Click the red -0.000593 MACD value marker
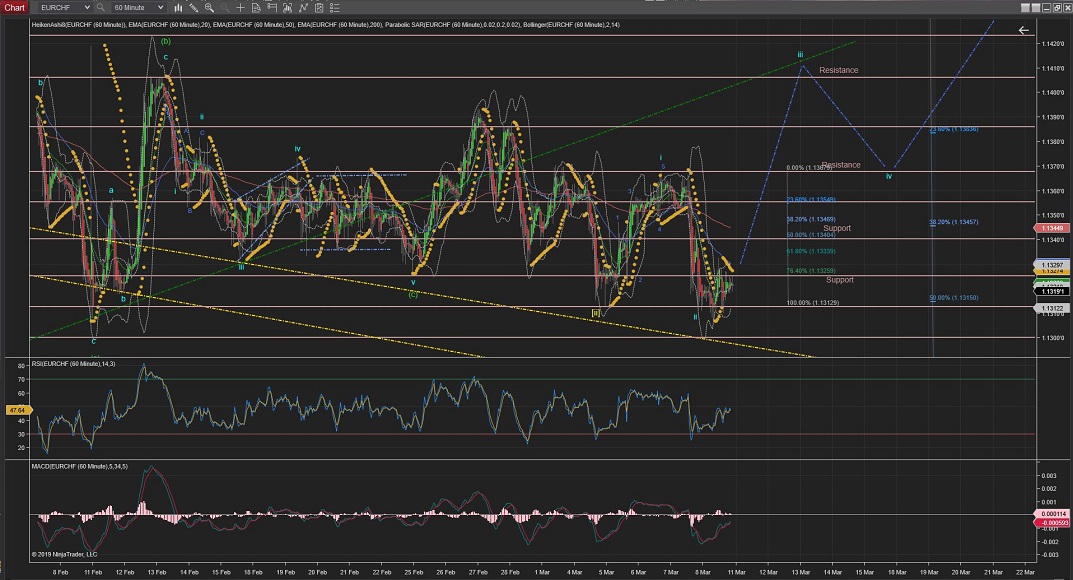 (x=1053, y=523)
